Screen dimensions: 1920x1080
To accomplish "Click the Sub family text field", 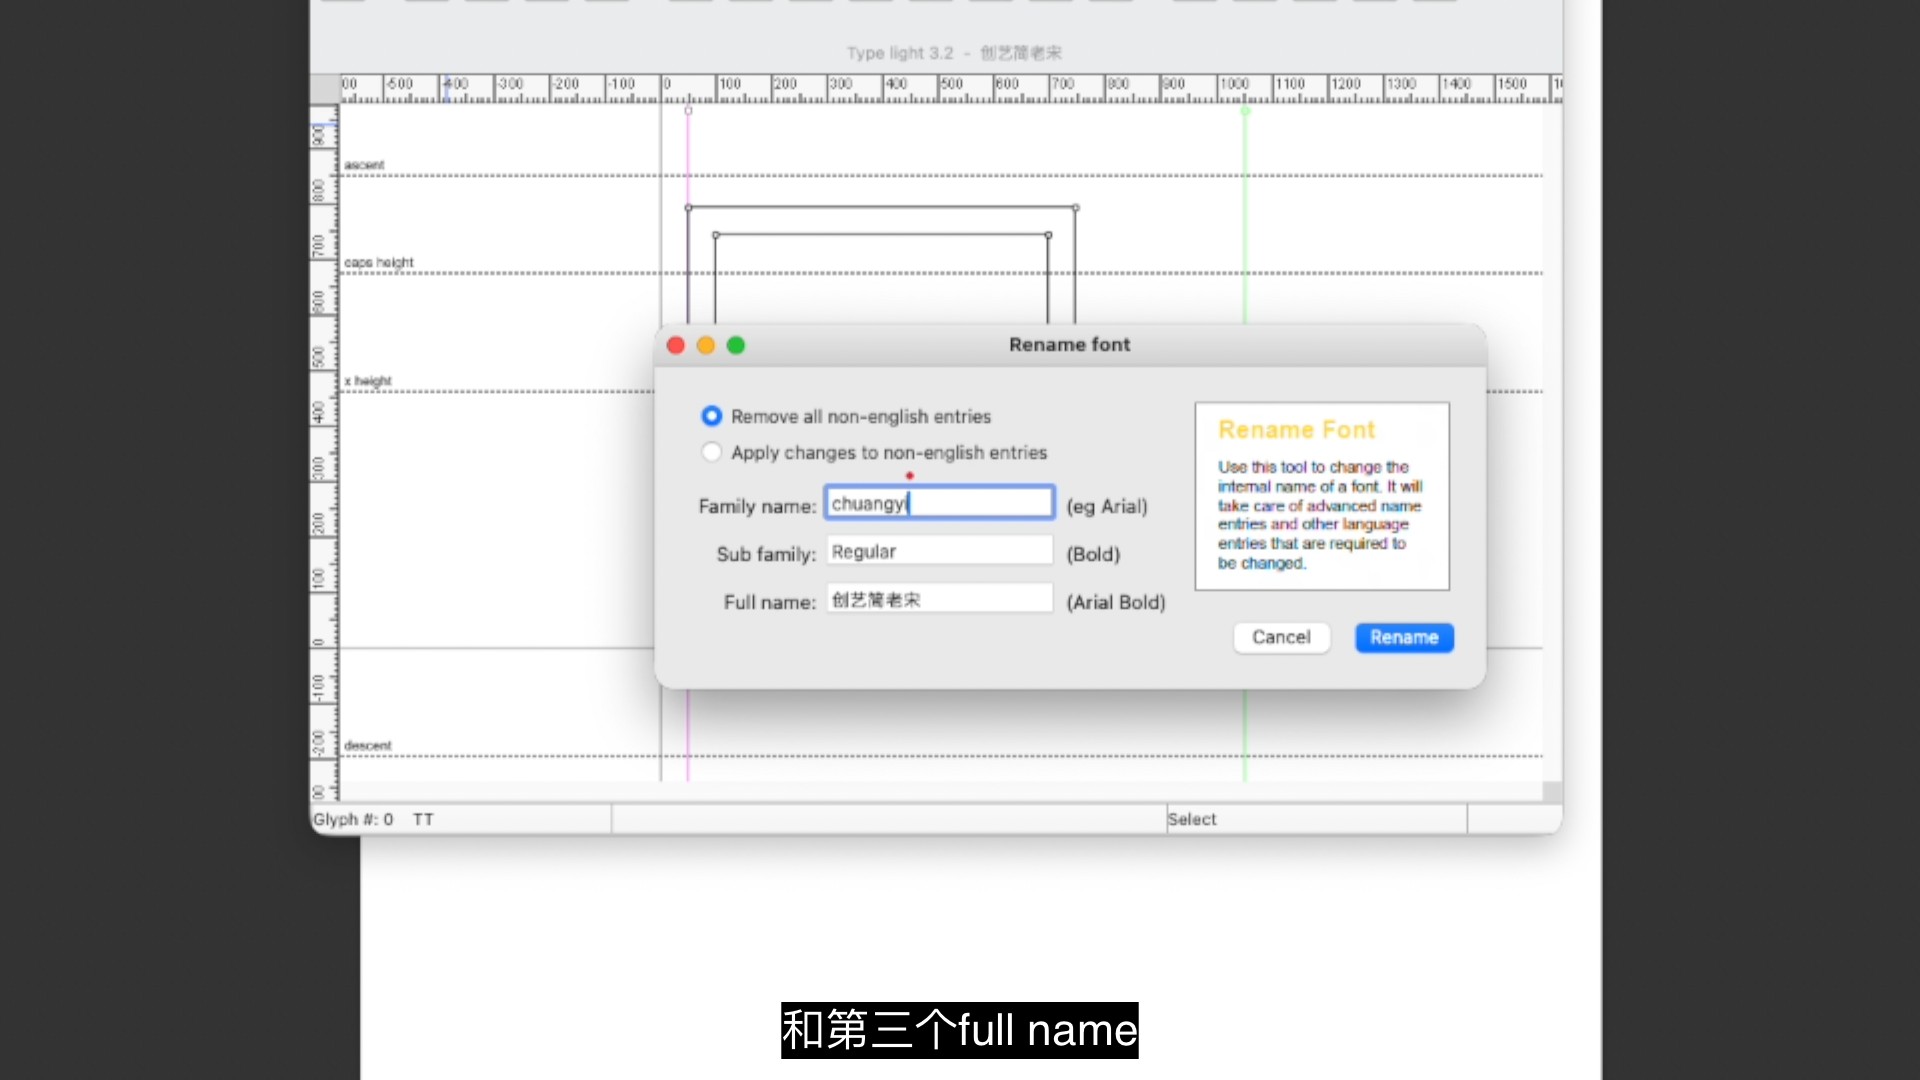I will point(938,551).
